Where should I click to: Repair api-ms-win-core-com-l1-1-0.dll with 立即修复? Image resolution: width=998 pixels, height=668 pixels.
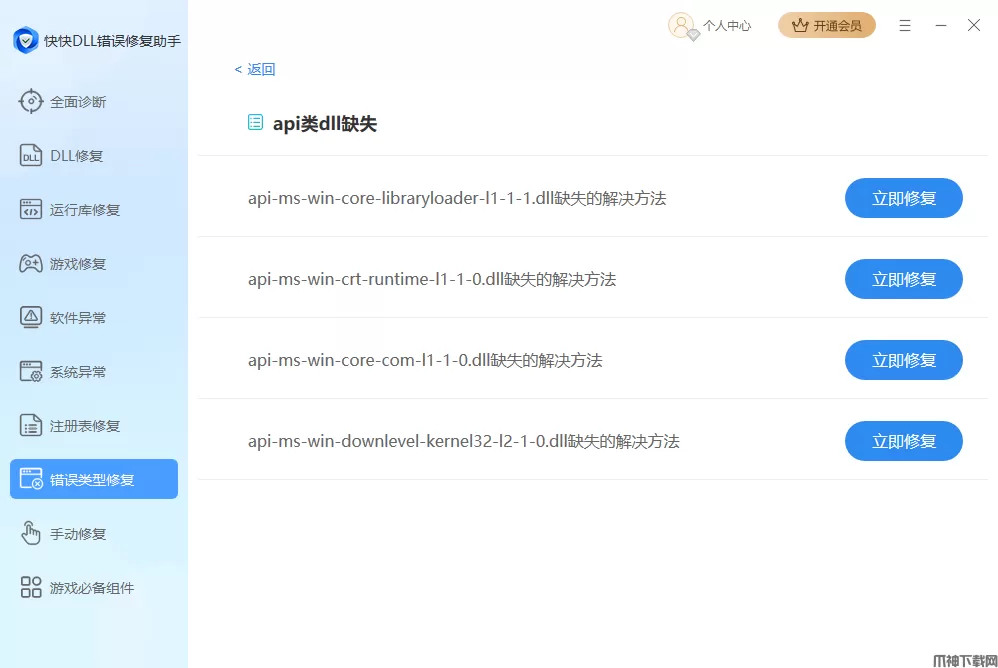tap(903, 360)
